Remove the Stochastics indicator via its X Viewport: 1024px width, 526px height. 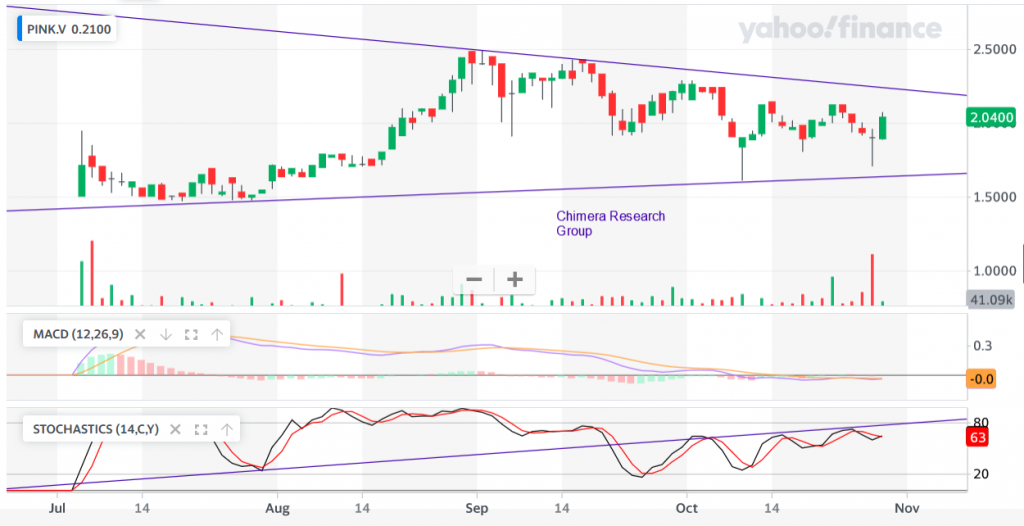(x=175, y=429)
